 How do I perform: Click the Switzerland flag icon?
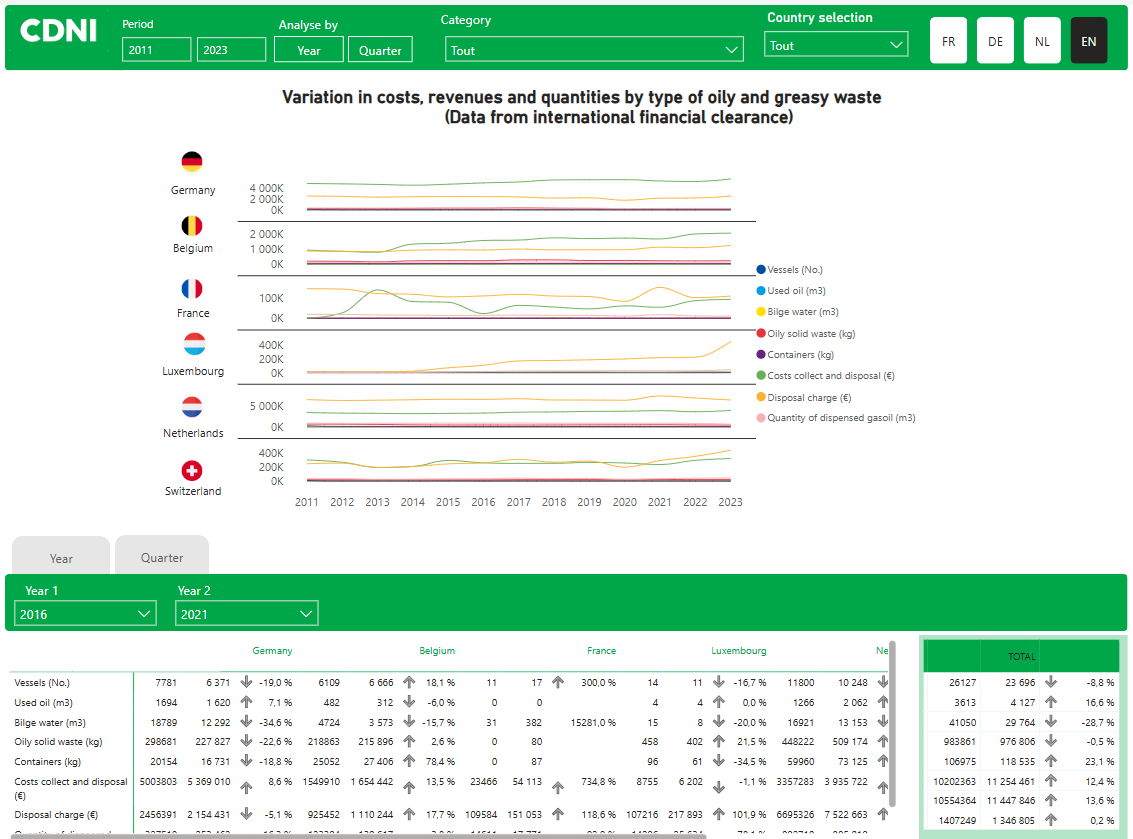[x=191, y=470]
